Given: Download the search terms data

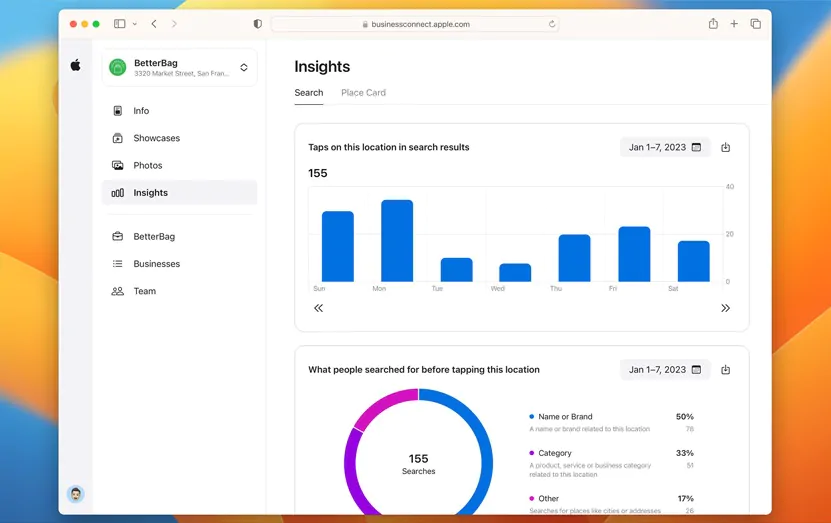Looking at the screenshot, I should (x=726, y=370).
